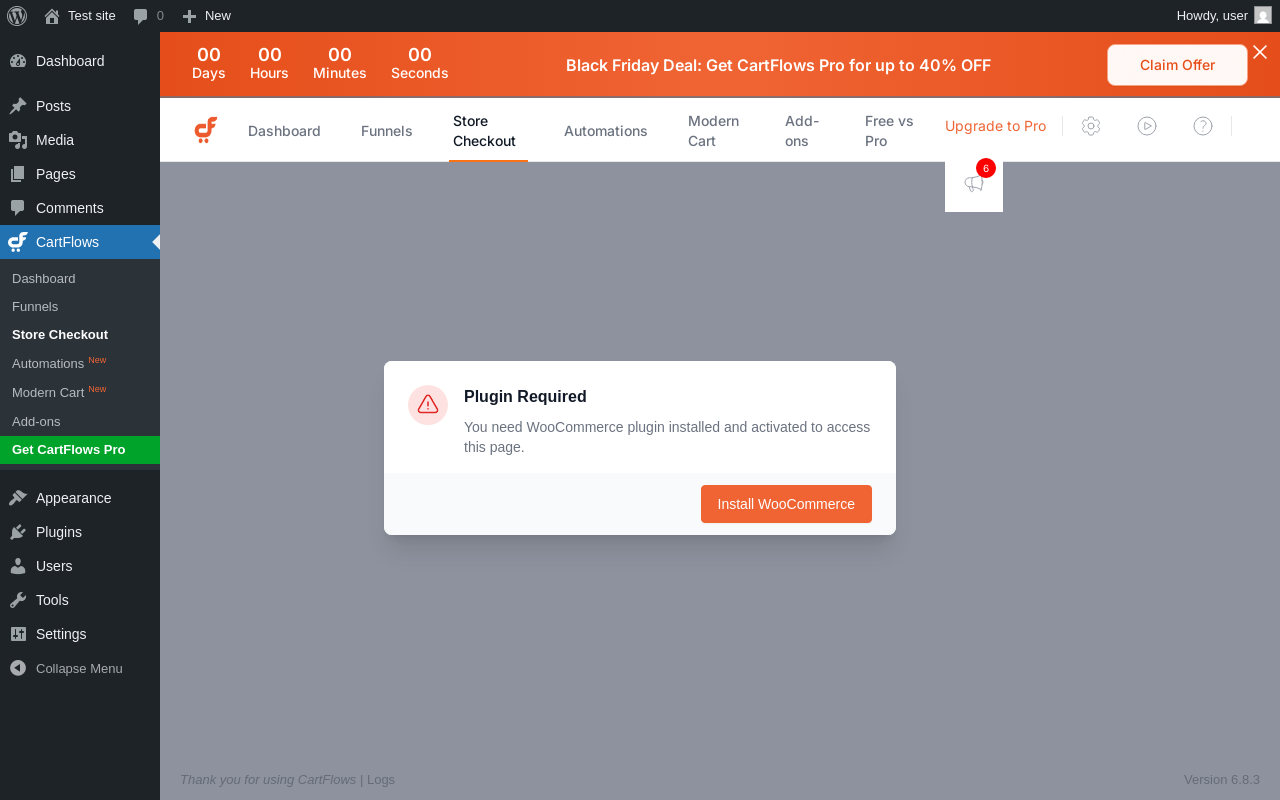This screenshot has height=800, width=1280.
Task: Click the Appearance paintbrush icon
Action: point(18,498)
